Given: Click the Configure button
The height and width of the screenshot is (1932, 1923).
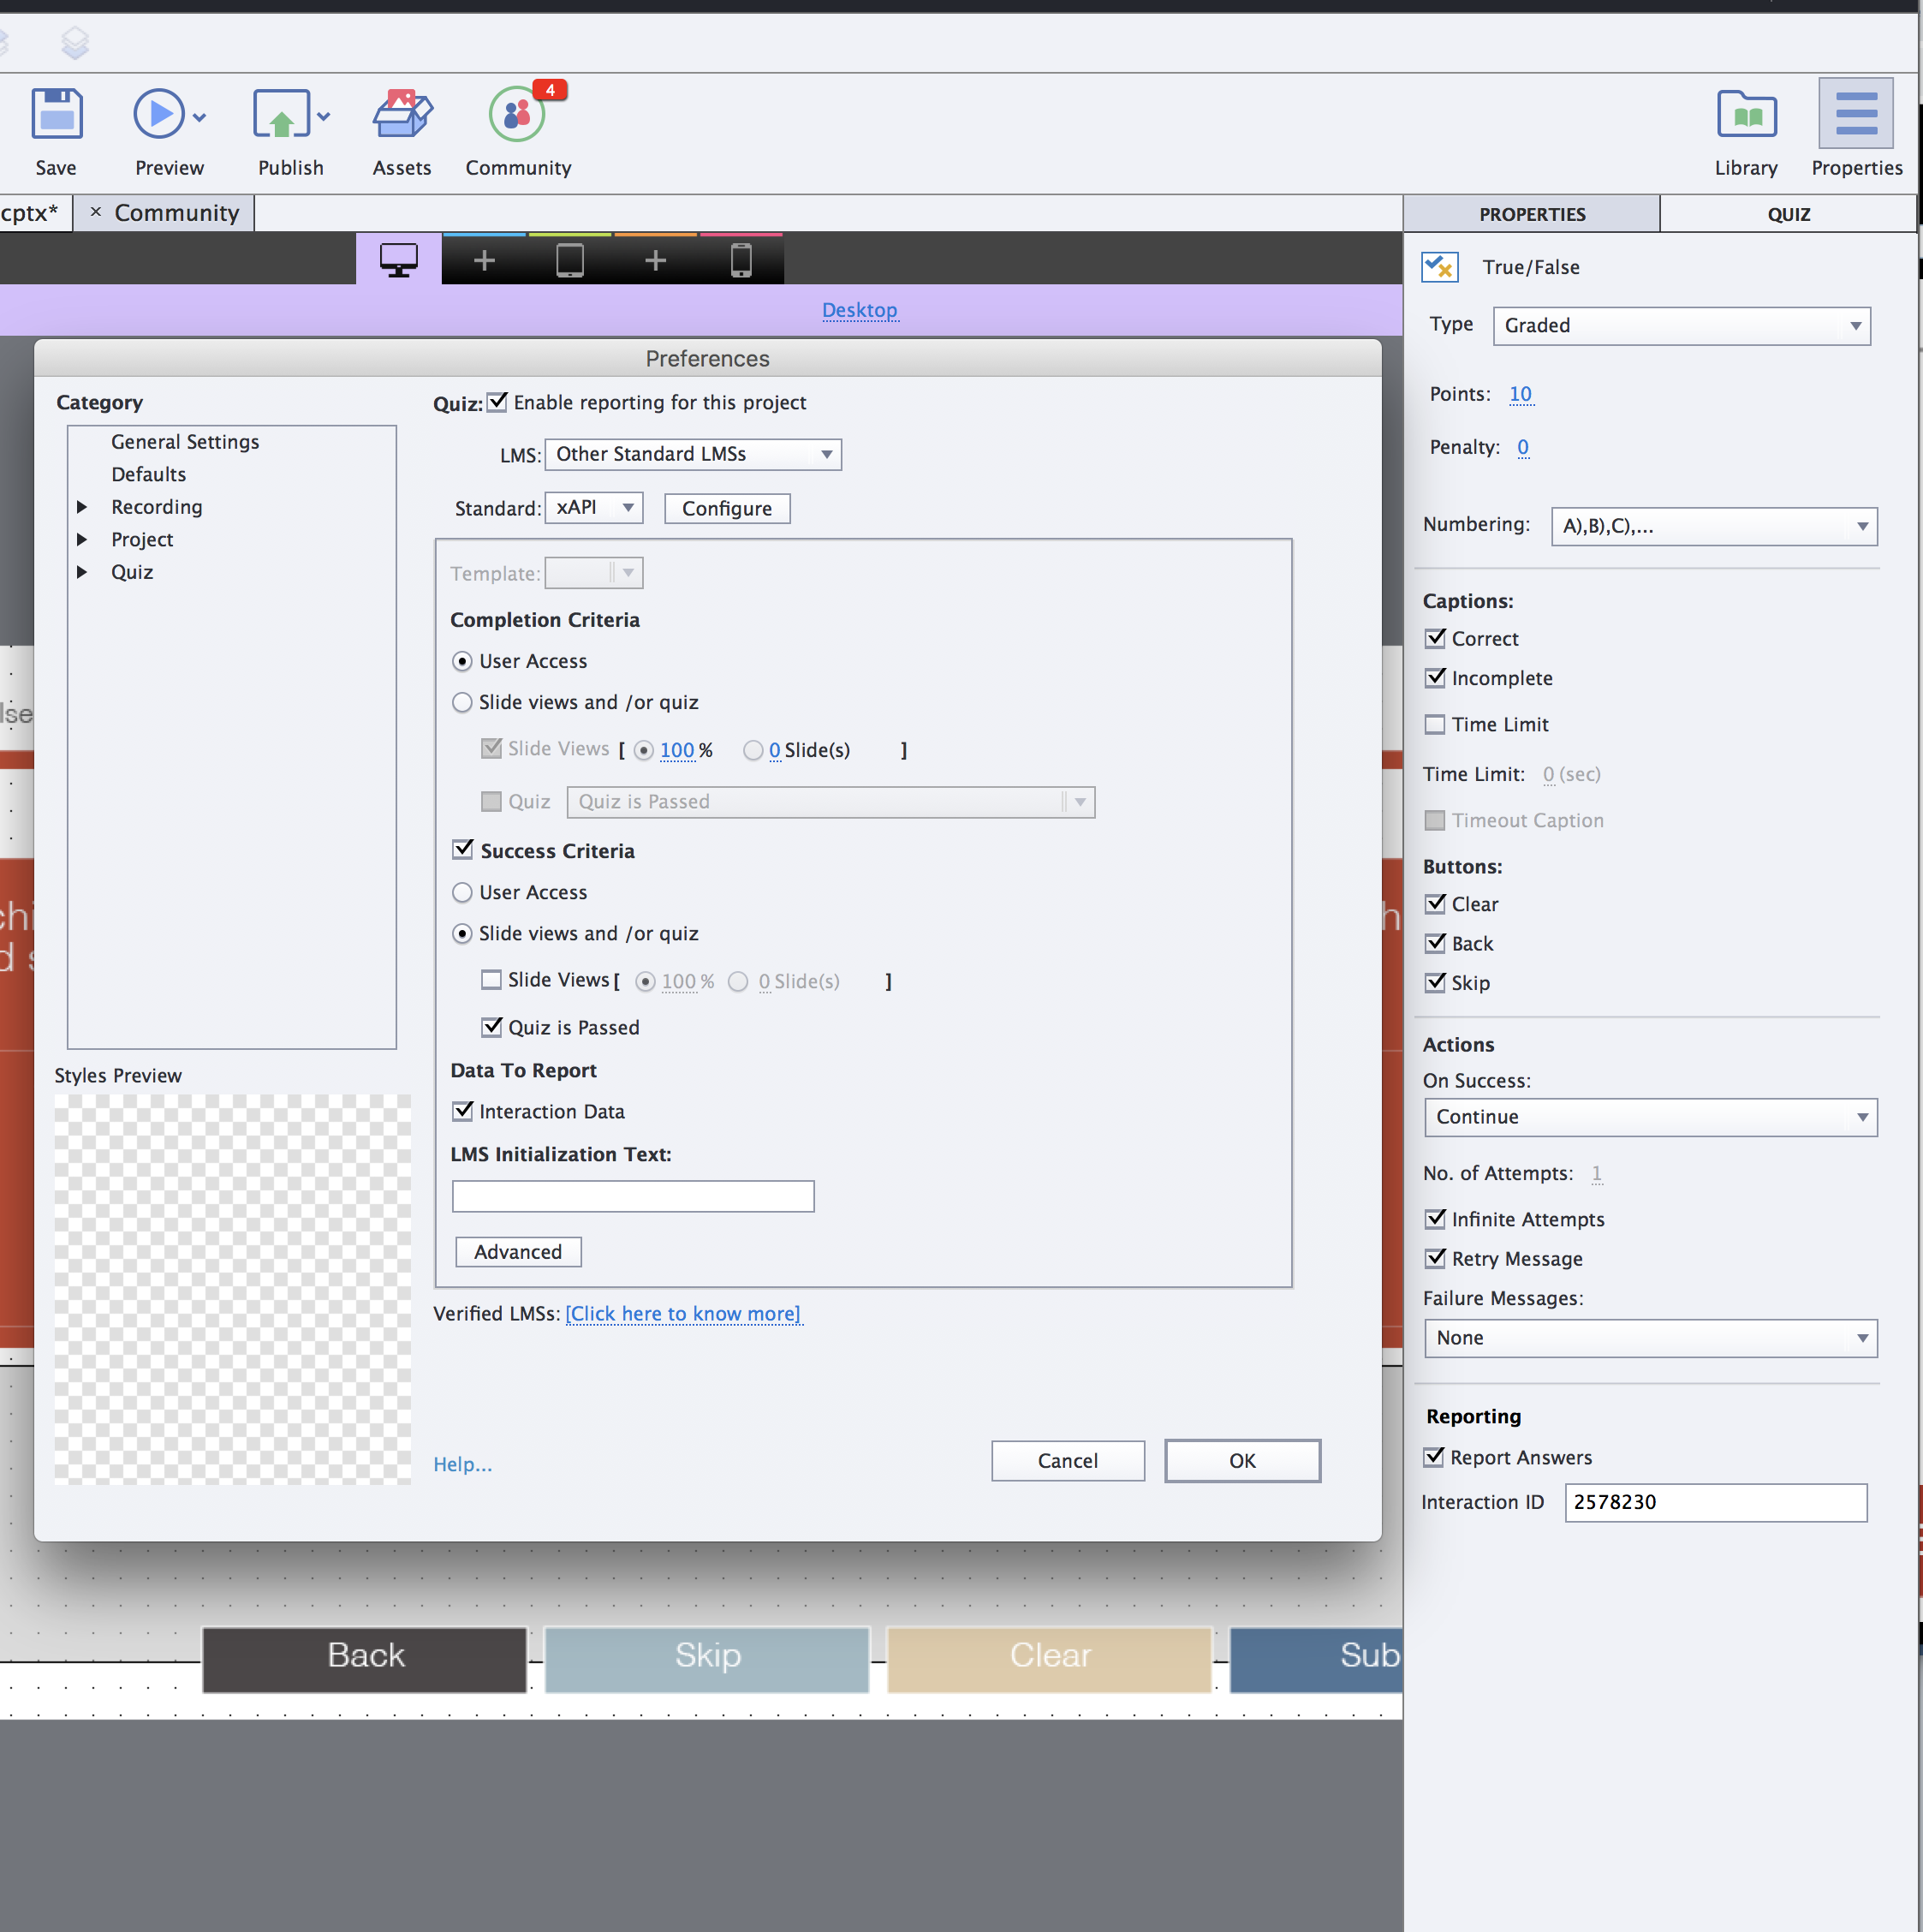Looking at the screenshot, I should coord(726,508).
